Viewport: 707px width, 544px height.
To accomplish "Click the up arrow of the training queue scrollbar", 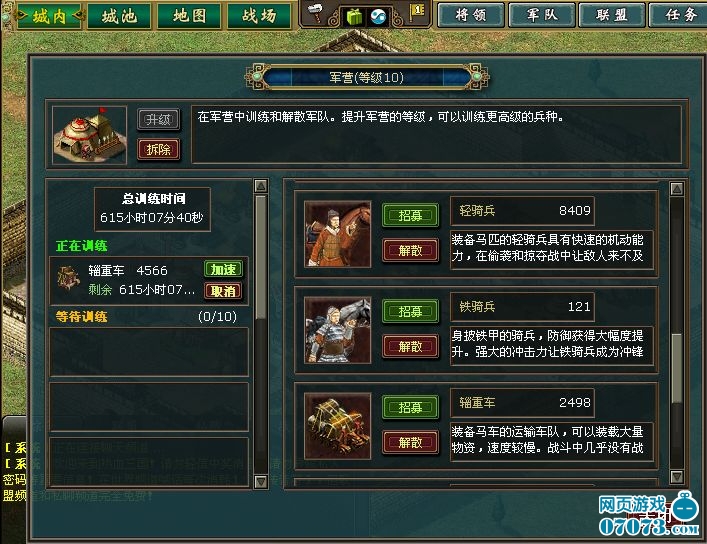I will 261,186.
